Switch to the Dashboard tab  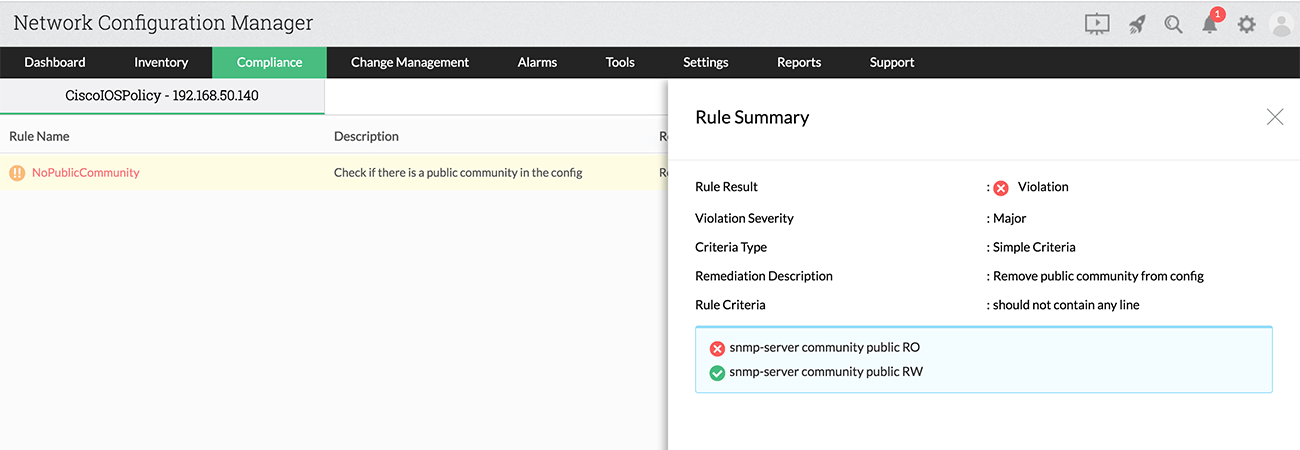click(55, 62)
